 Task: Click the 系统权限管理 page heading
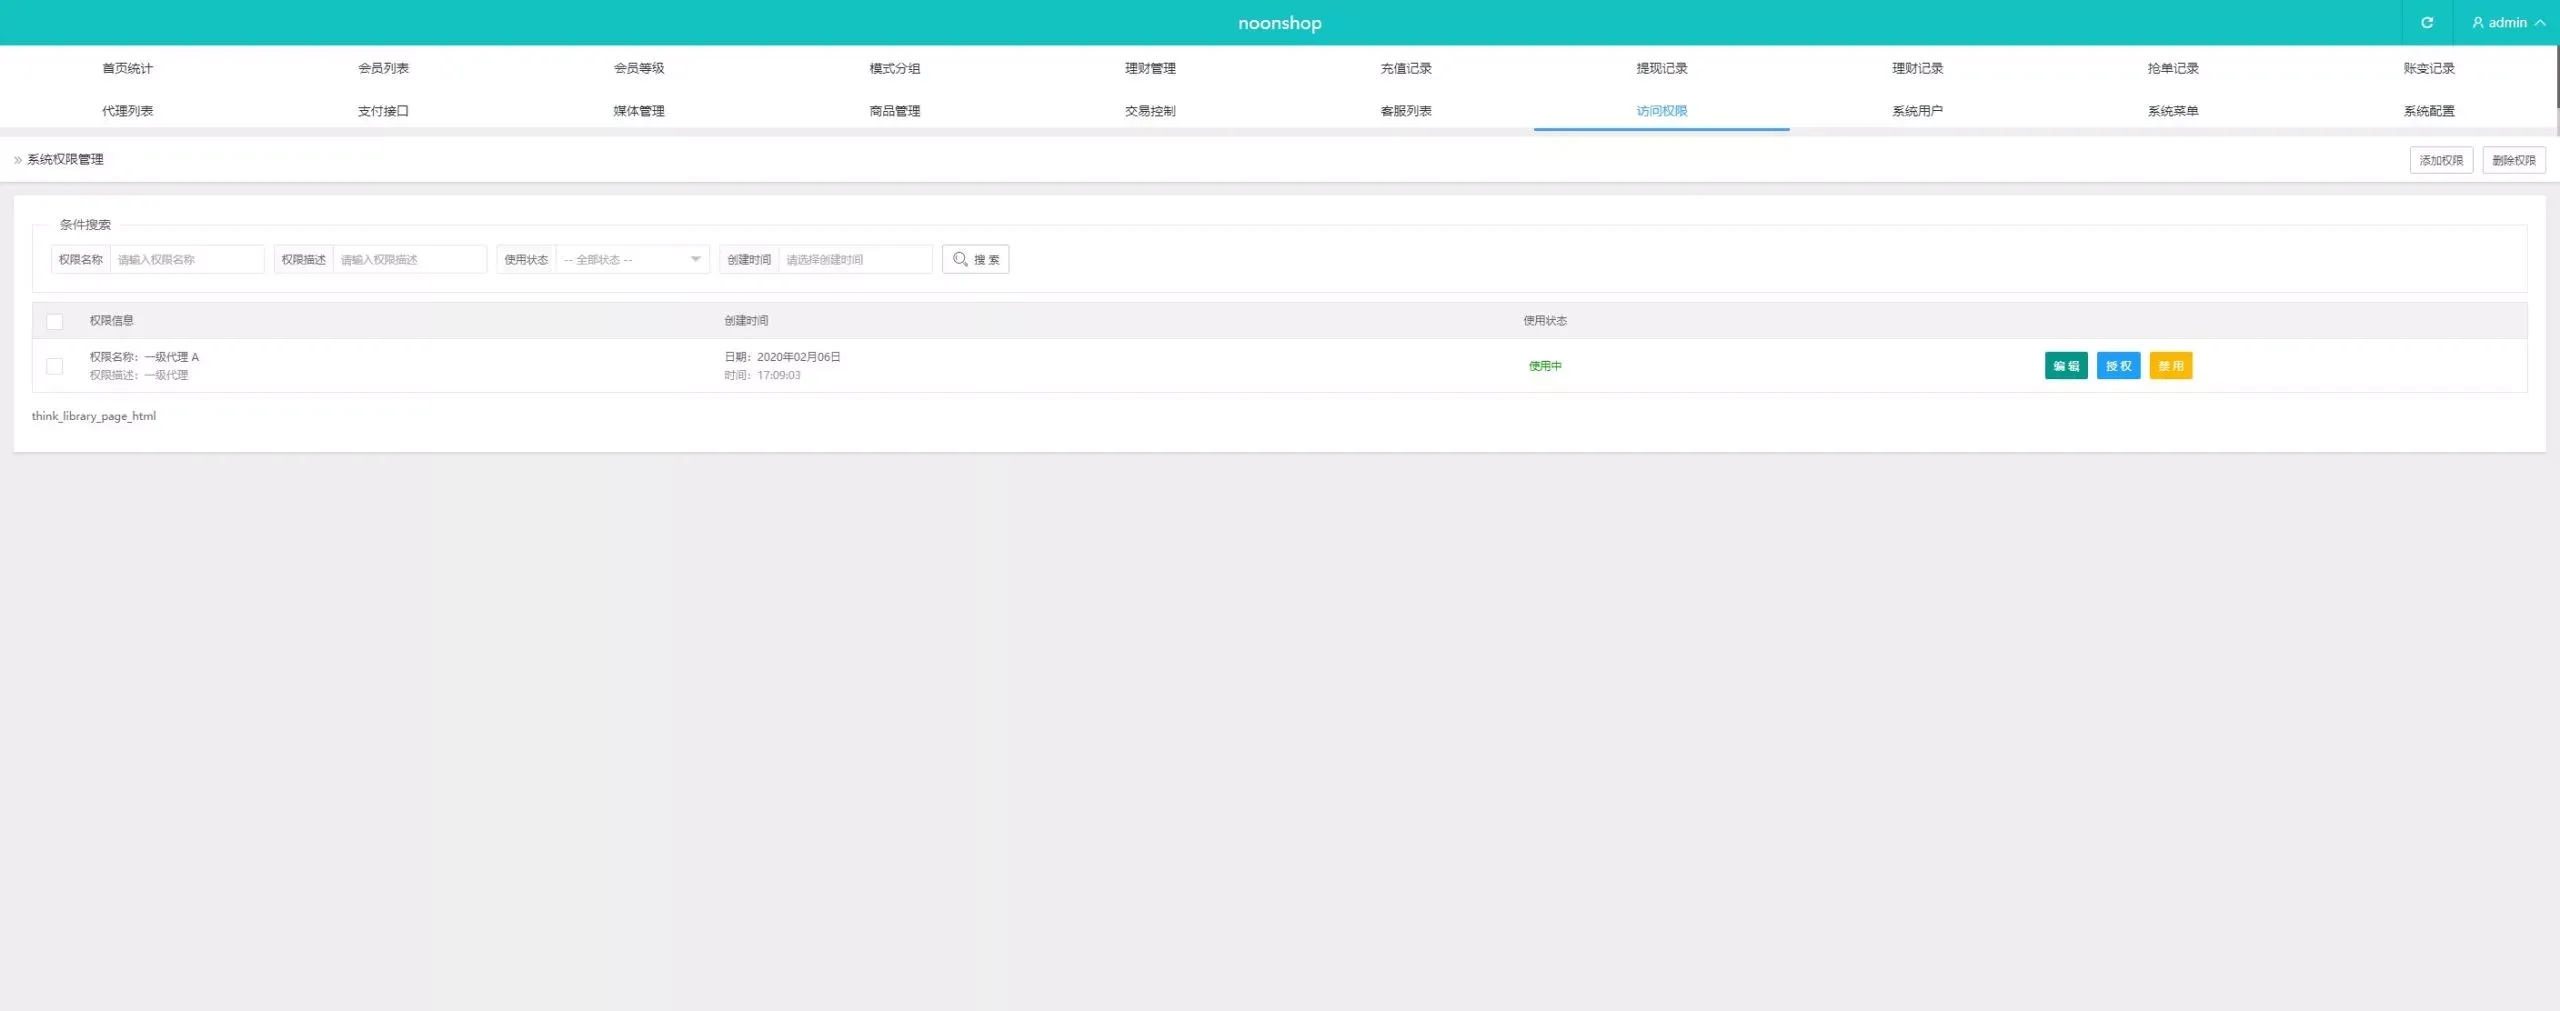pos(65,159)
